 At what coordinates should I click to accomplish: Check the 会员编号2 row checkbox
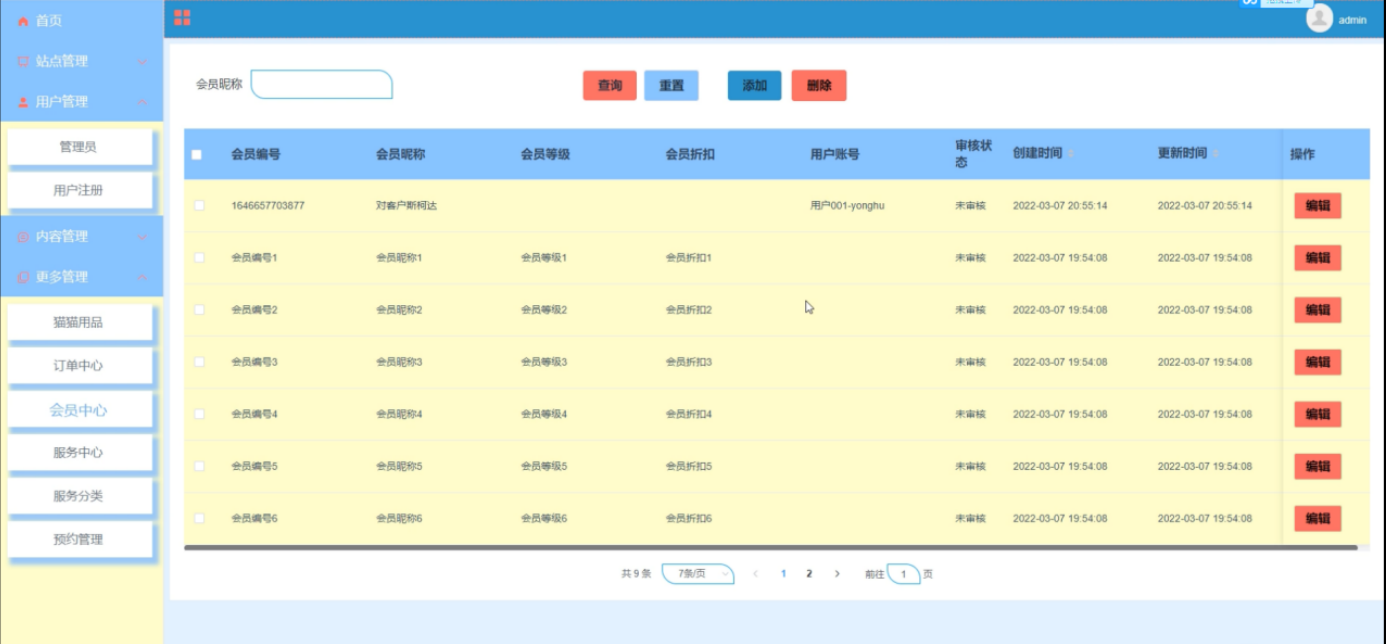coord(199,310)
